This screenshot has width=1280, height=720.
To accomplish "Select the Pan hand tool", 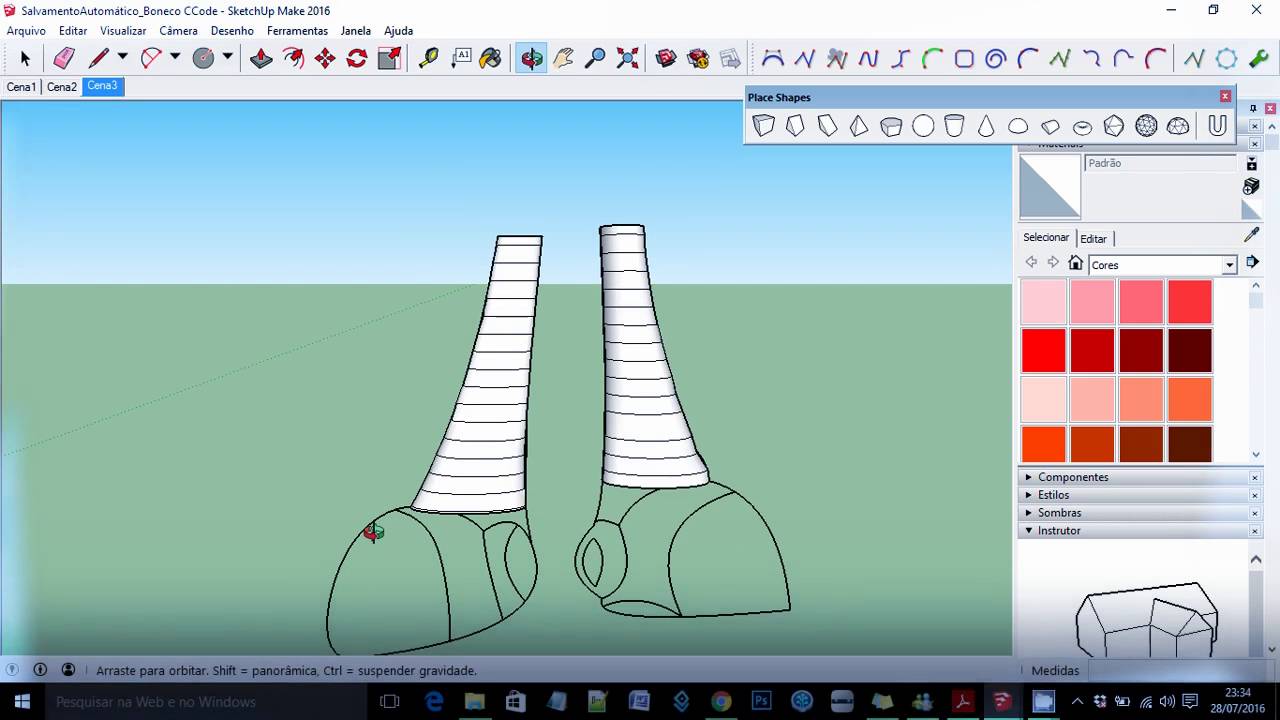I will (x=563, y=58).
